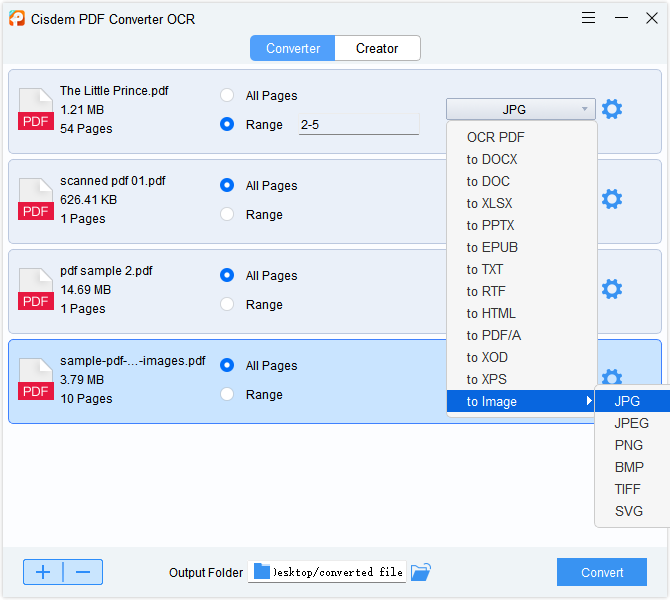Select Range for sample-pdf images file
The height and width of the screenshot is (600, 670).
coord(227,394)
